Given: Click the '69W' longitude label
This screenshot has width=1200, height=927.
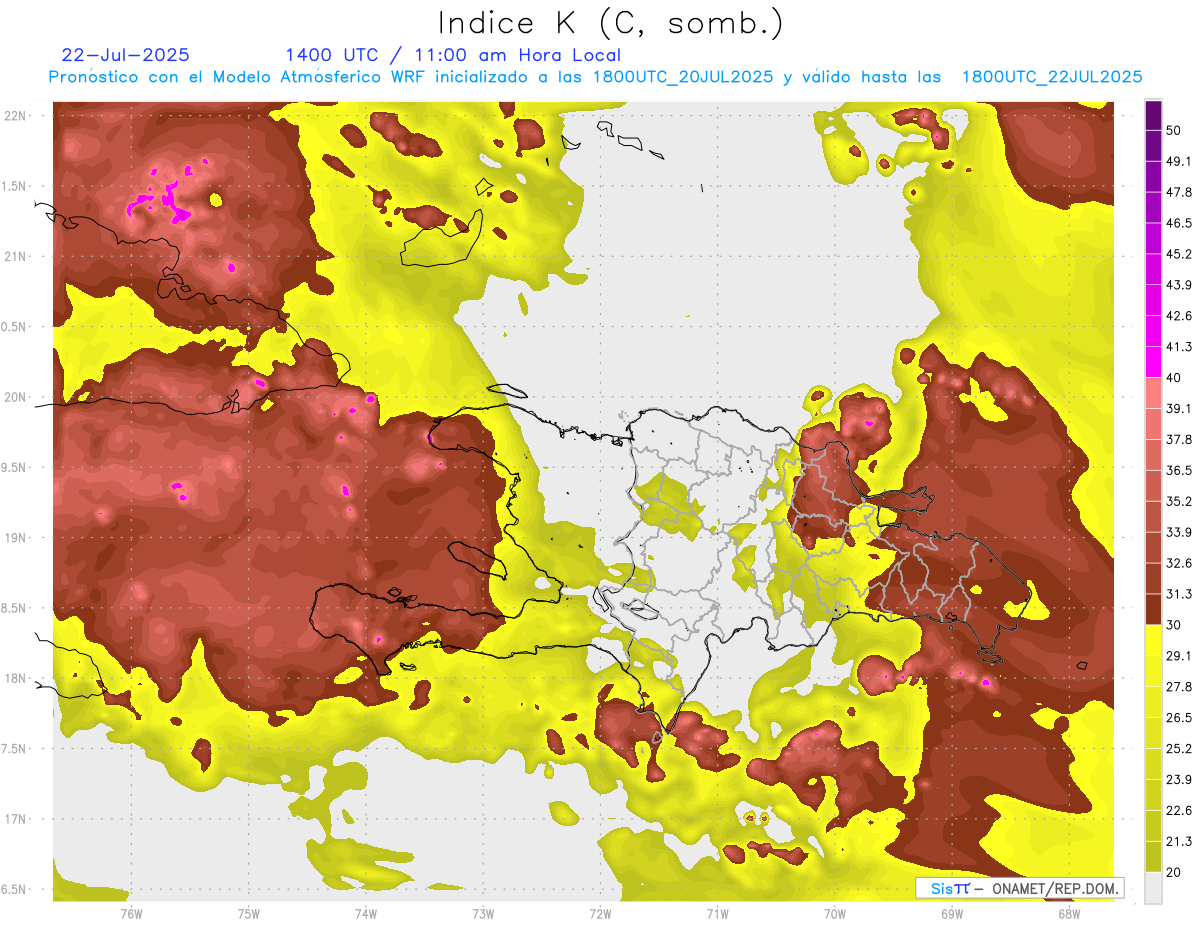Looking at the screenshot, I should coord(952,914).
